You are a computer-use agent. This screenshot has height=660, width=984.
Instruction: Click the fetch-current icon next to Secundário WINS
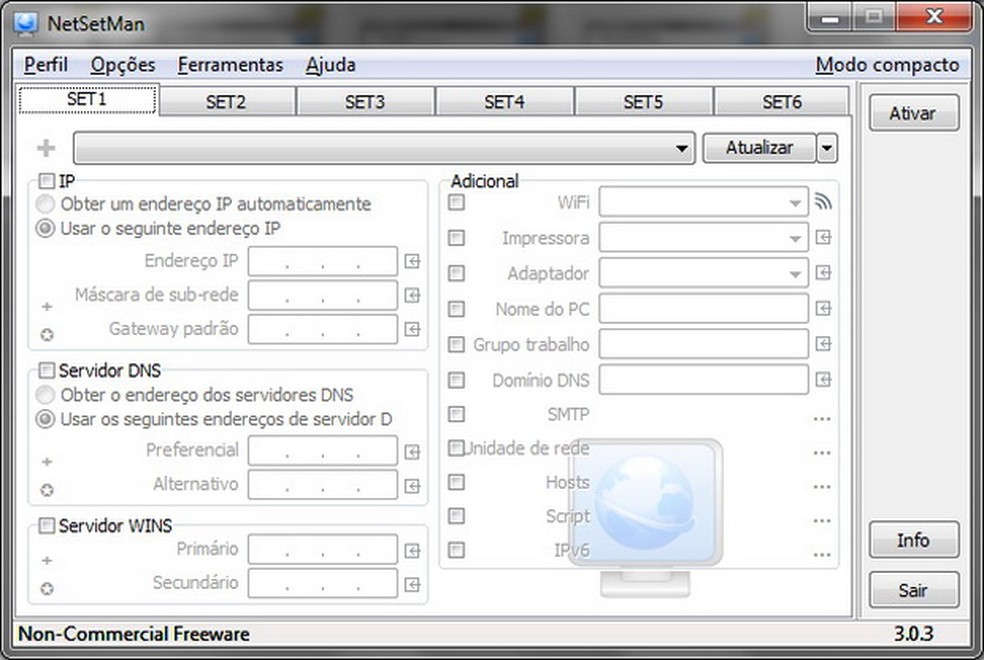pos(412,585)
